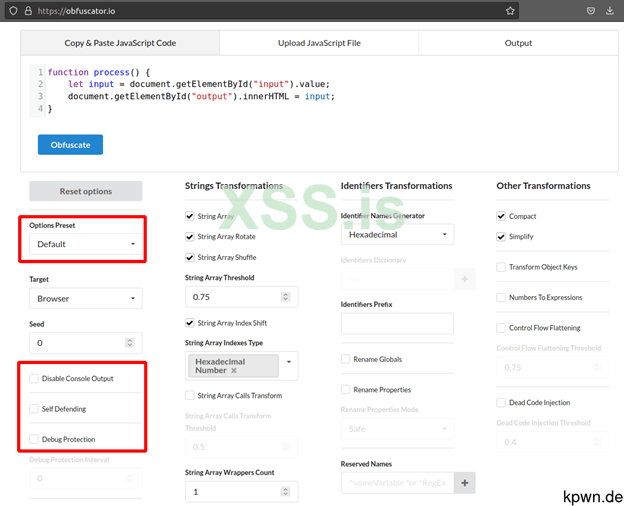The height and width of the screenshot is (506, 624).
Task: Enable the Rename Globals checkbox
Action: pos(345,359)
